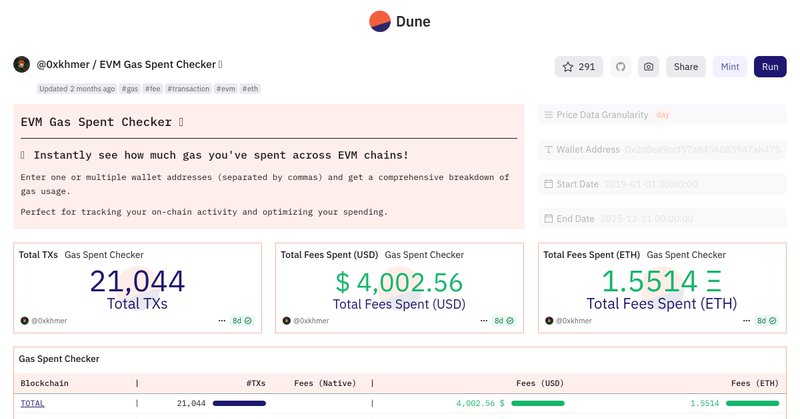Click the #transaction tag
Image resolution: width=800 pixels, height=419 pixels.
click(188, 89)
